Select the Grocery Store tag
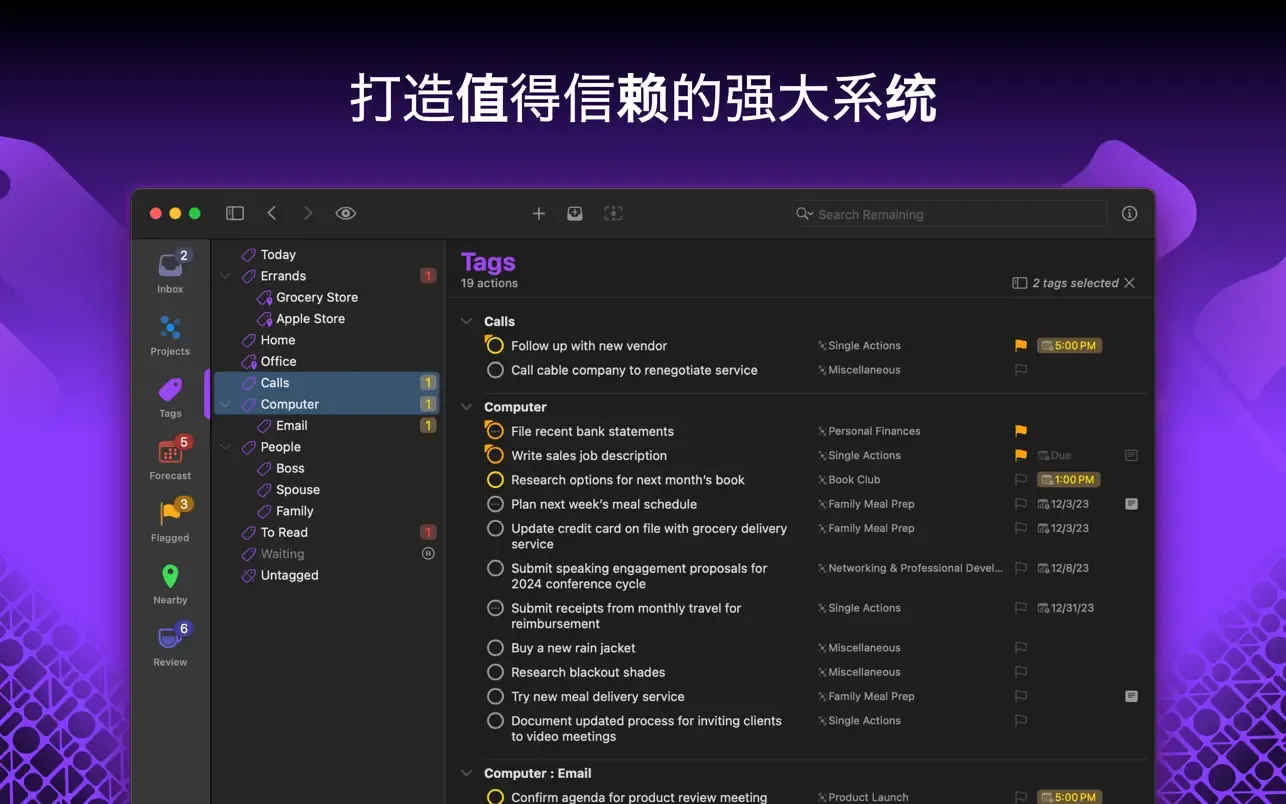Screen dimensions: 1286x804 pyautogui.click(x=317, y=297)
